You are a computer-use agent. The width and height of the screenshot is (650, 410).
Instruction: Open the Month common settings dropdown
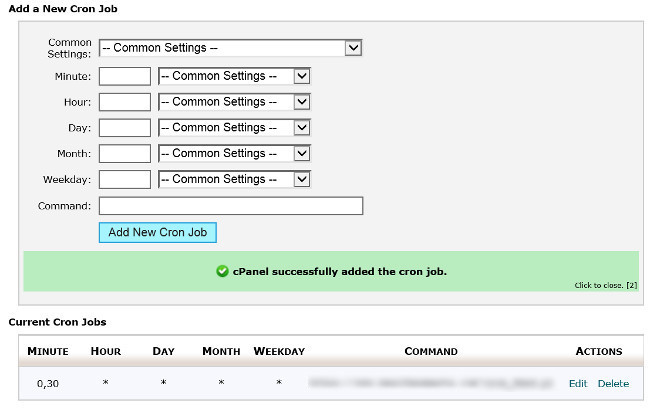[235, 154]
